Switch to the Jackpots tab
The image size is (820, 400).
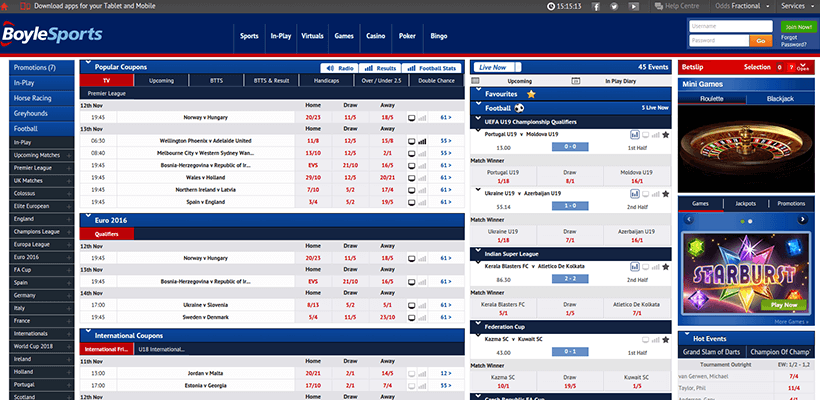pyautogui.click(x=745, y=203)
